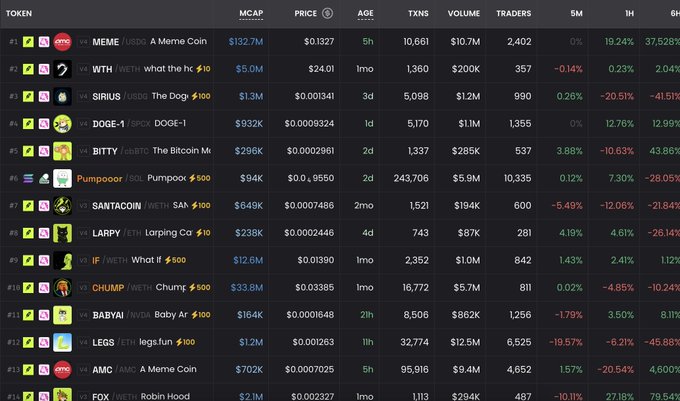Image resolution: width=680 pixels, height=401 pixels.
Task: Click the LARPY cat token logo
Action: coord(62,233)
